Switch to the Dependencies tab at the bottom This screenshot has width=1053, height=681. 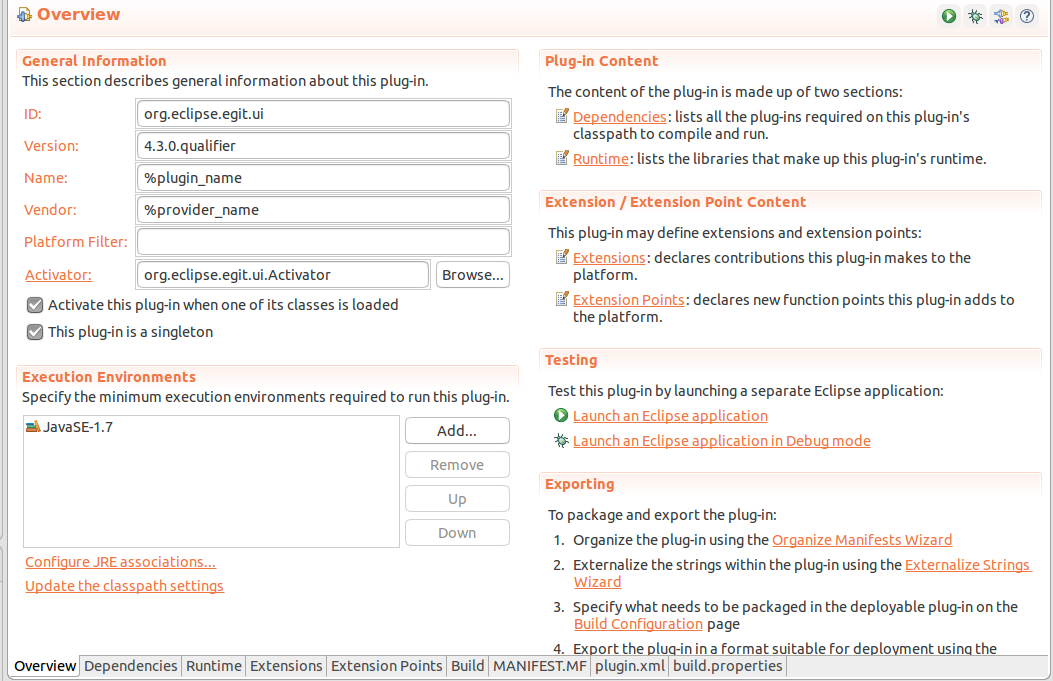131,666
